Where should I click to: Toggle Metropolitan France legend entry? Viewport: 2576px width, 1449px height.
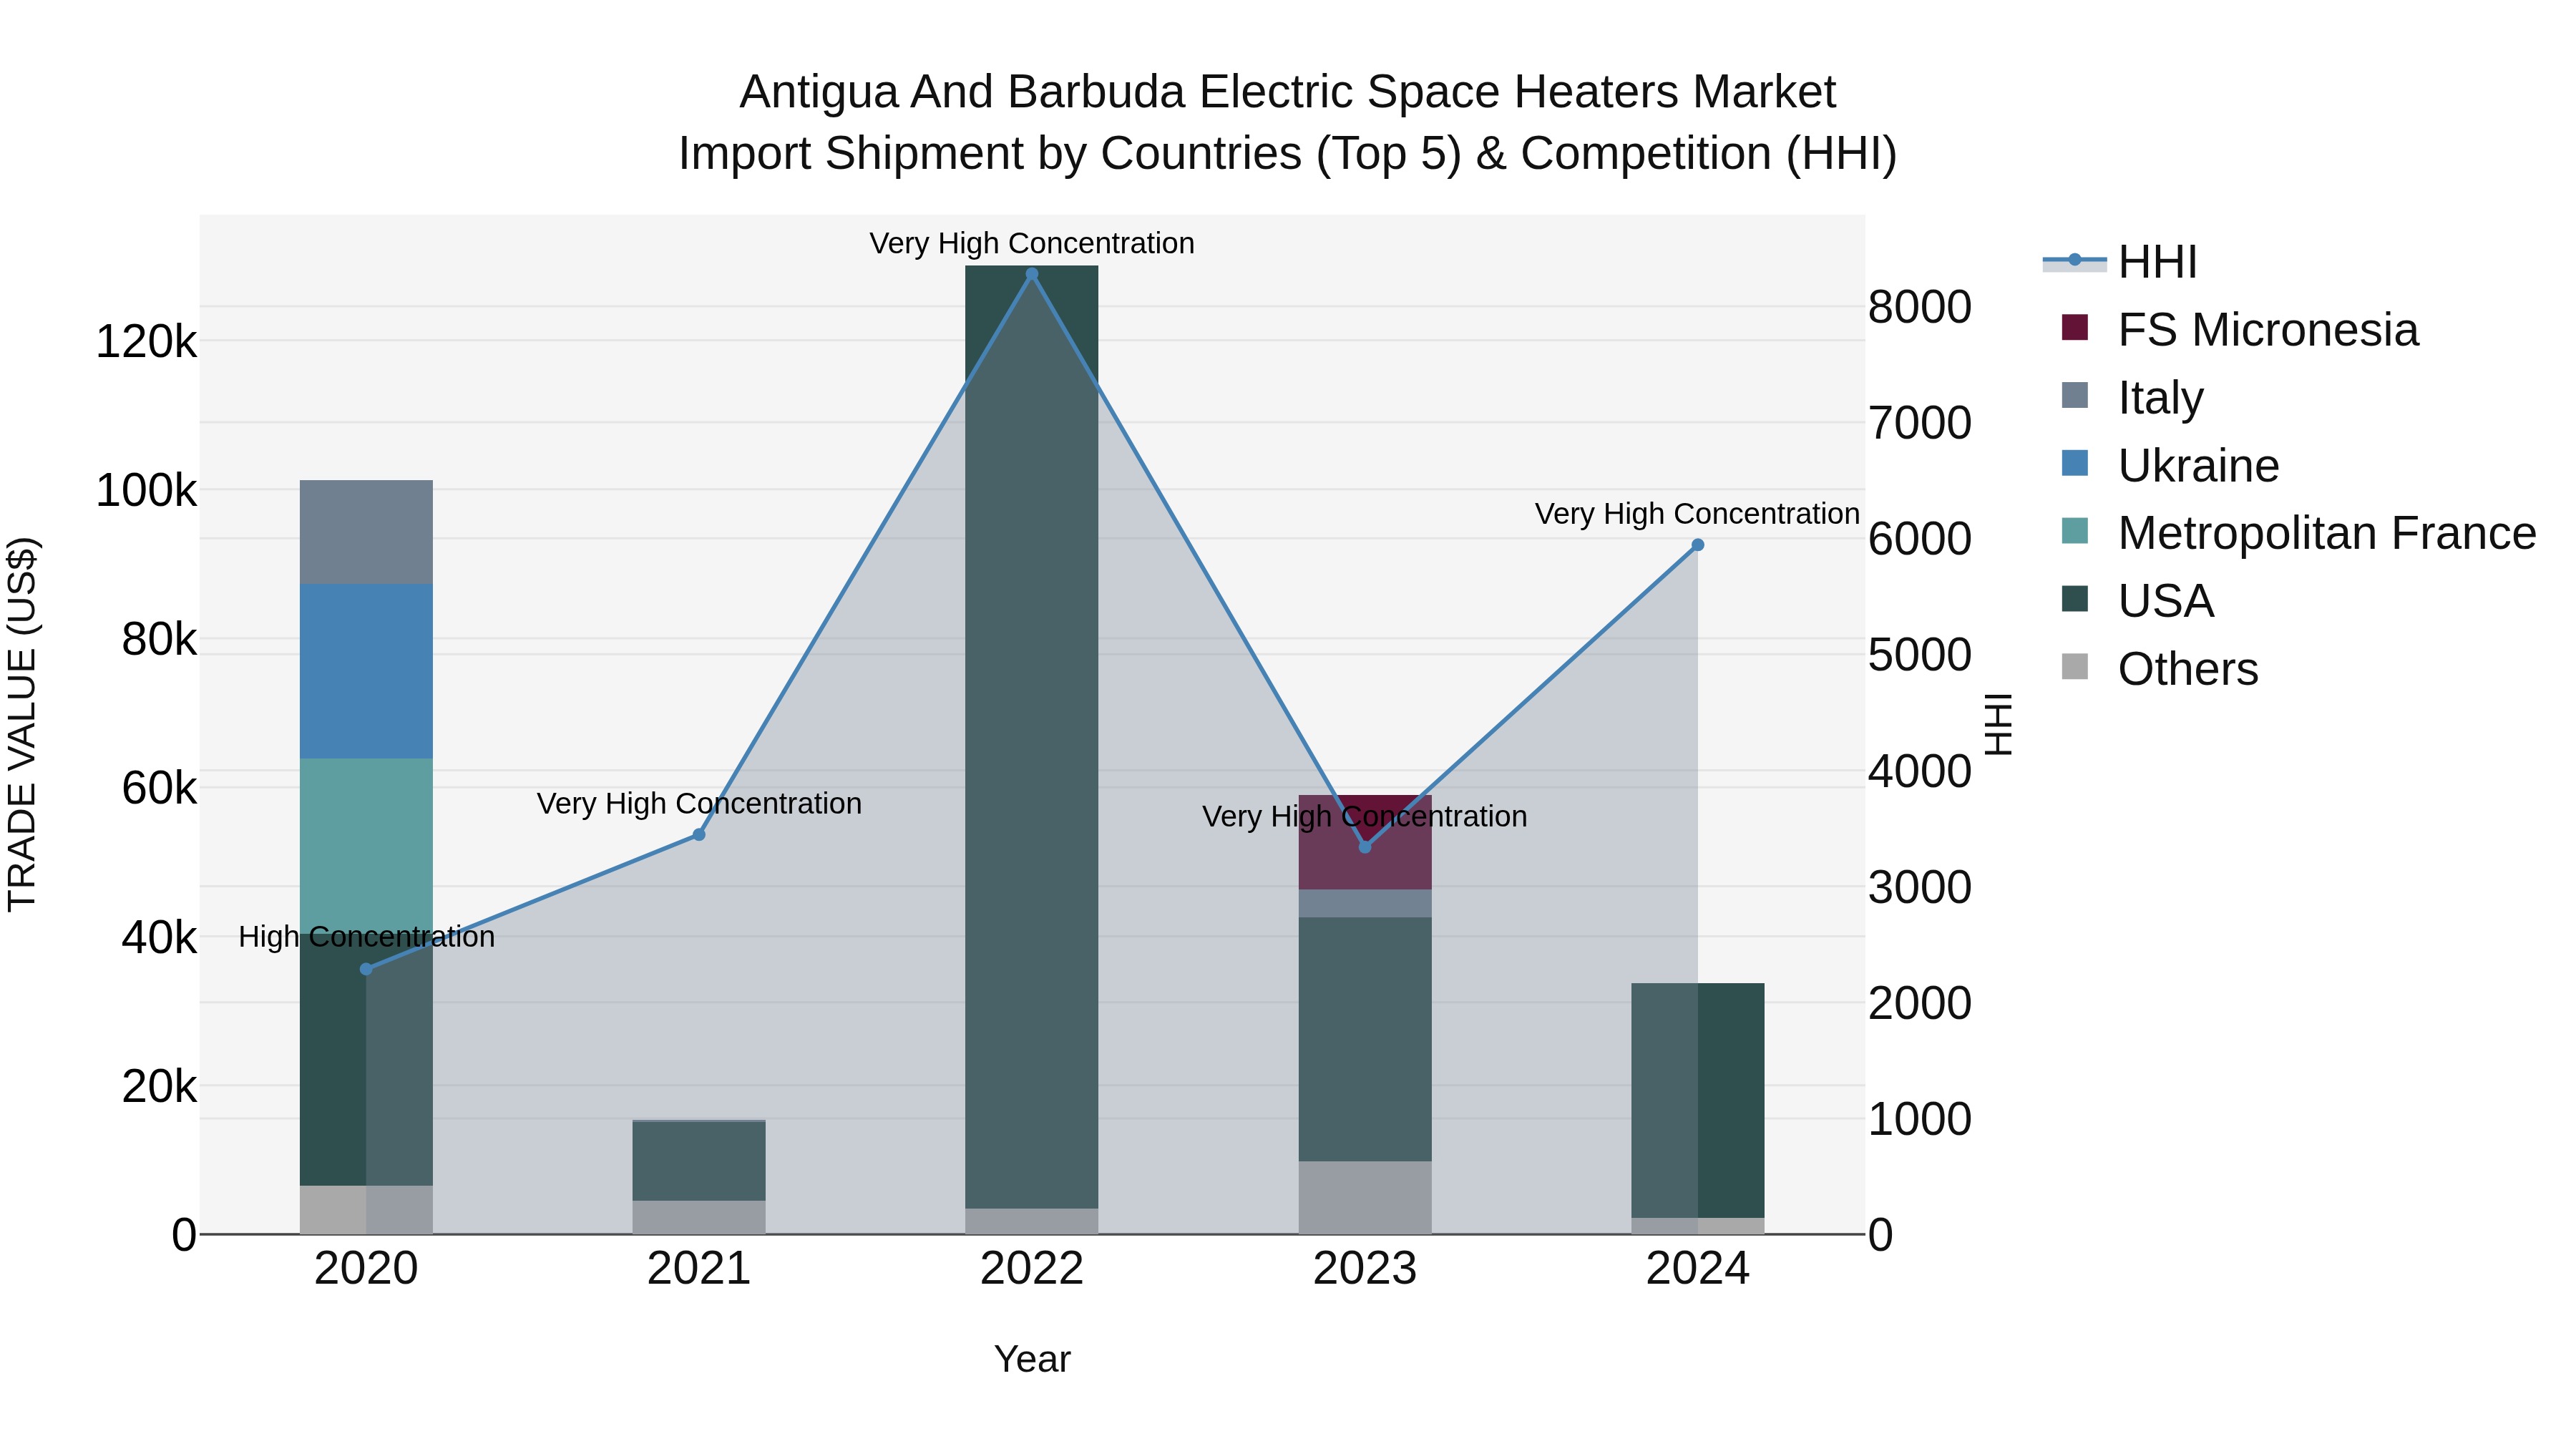2298,533
